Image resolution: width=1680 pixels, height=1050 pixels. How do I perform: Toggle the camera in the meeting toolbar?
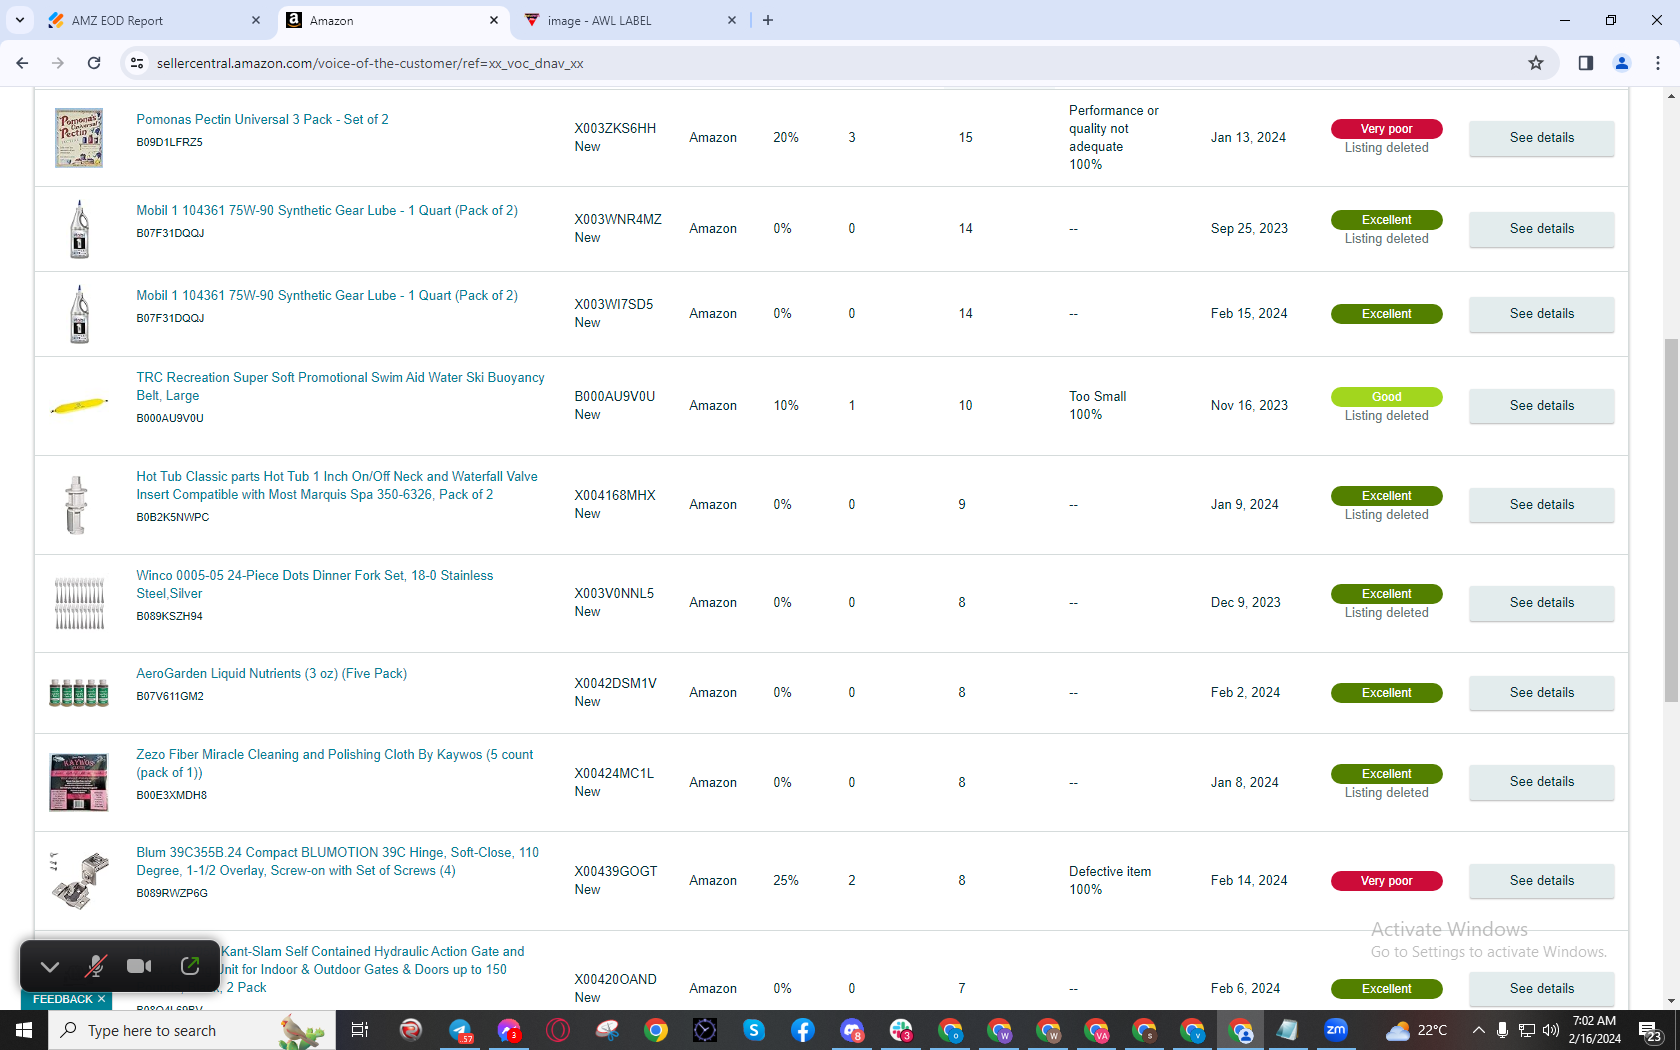click(x=139, y=966)
